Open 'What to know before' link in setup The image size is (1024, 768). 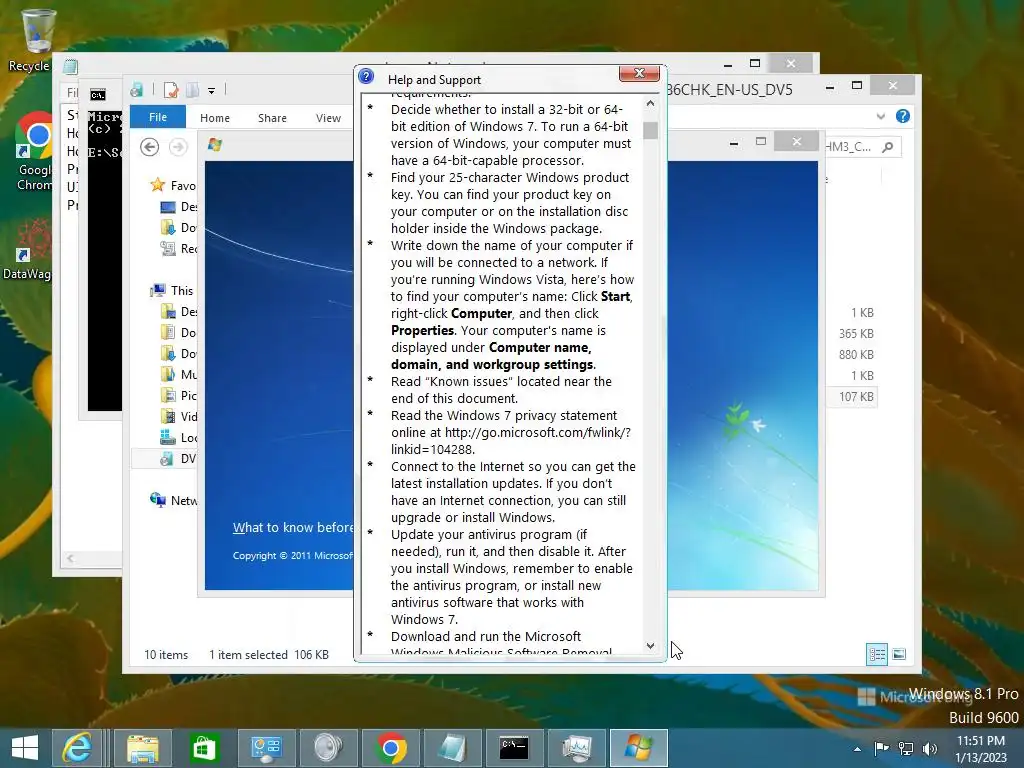[293, 527]
